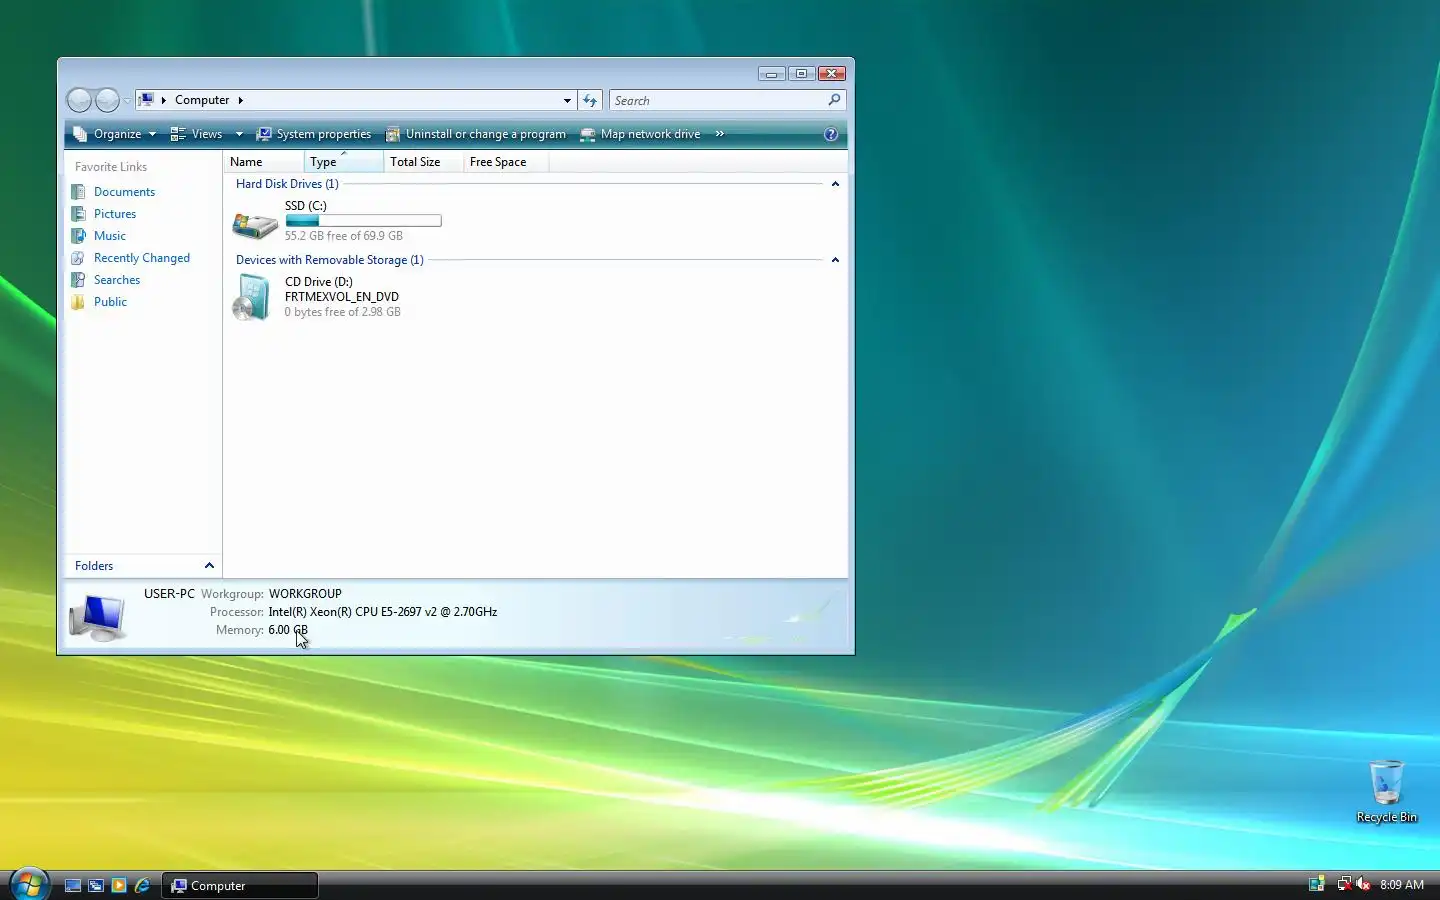
Task: Open Searches favorite link
Action: (117, 280)
